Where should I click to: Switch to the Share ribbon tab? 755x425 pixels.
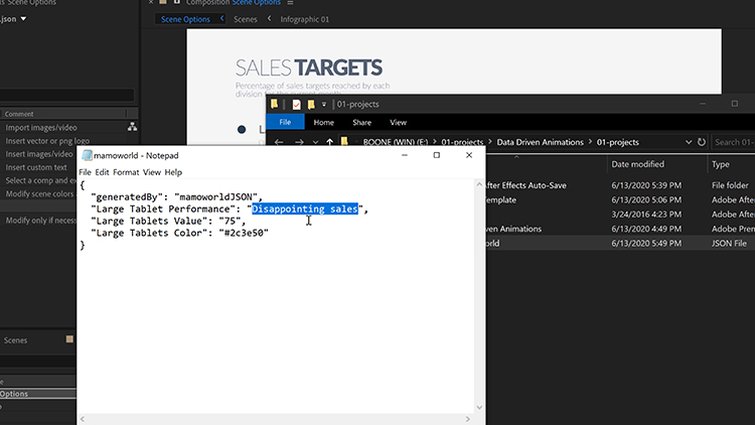point(362,122)
